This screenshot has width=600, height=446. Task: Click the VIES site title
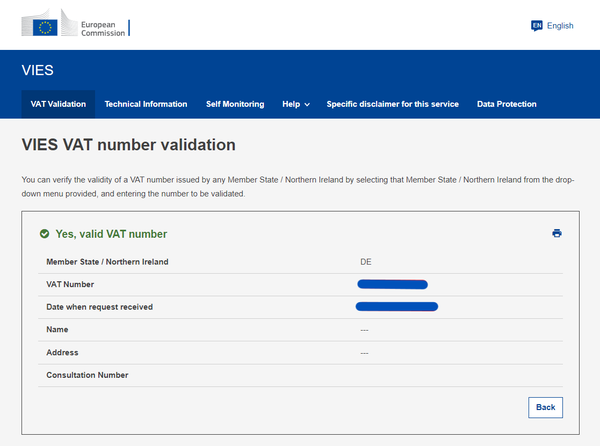(x=37, y=71)
